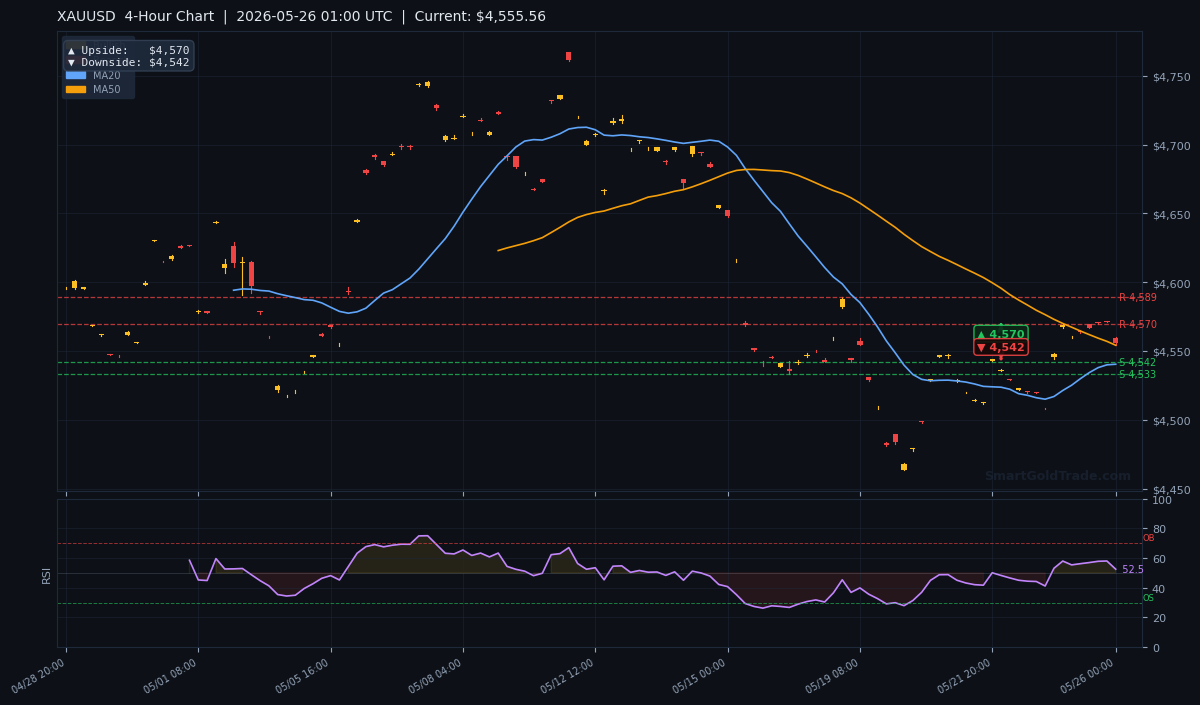This screenshot has height=705, width=1200.
Task: Click the 05/08 04:00 date label
Action: 436,677
